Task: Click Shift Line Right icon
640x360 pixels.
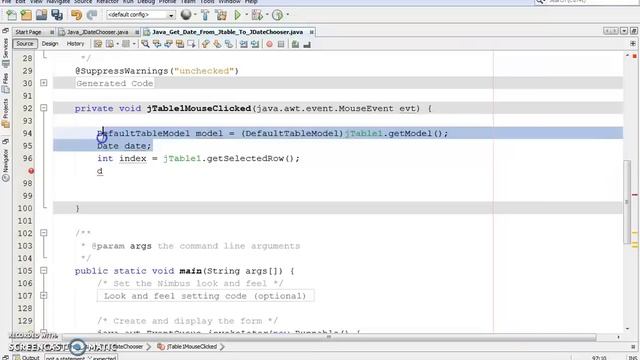Action: (x=255, y=44)
